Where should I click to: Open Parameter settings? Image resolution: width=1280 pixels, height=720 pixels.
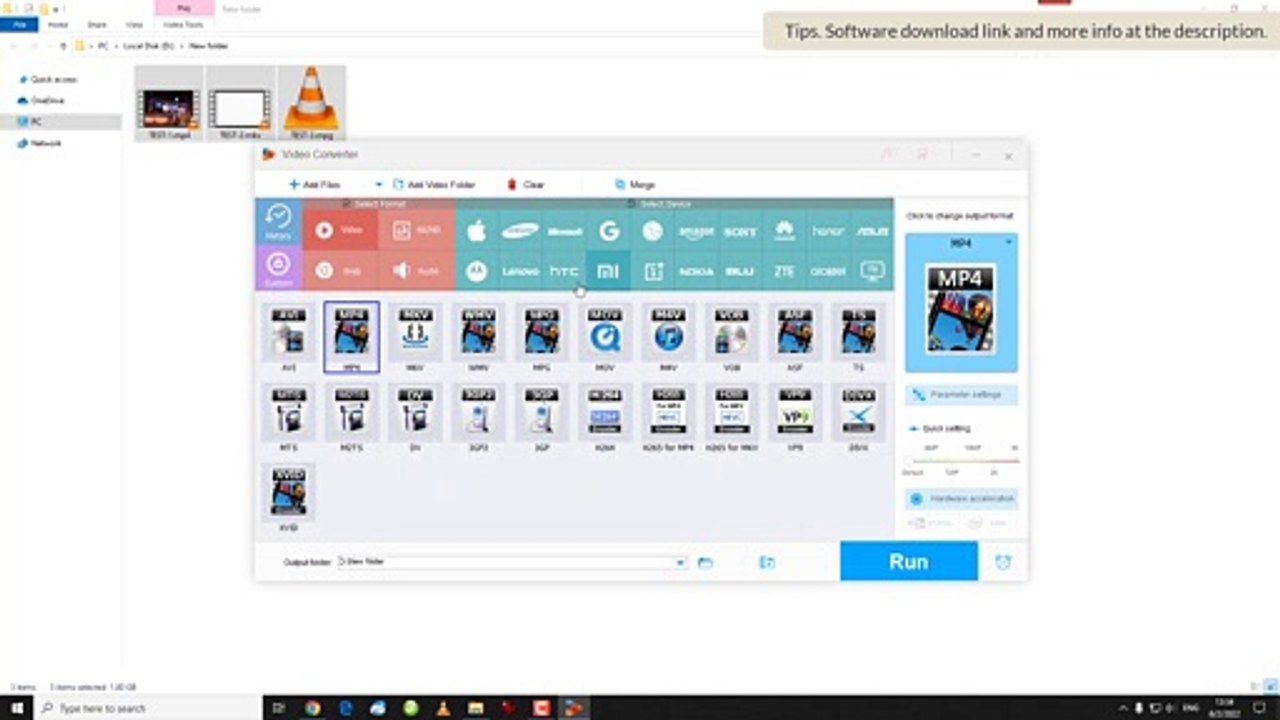pos(962,395)
